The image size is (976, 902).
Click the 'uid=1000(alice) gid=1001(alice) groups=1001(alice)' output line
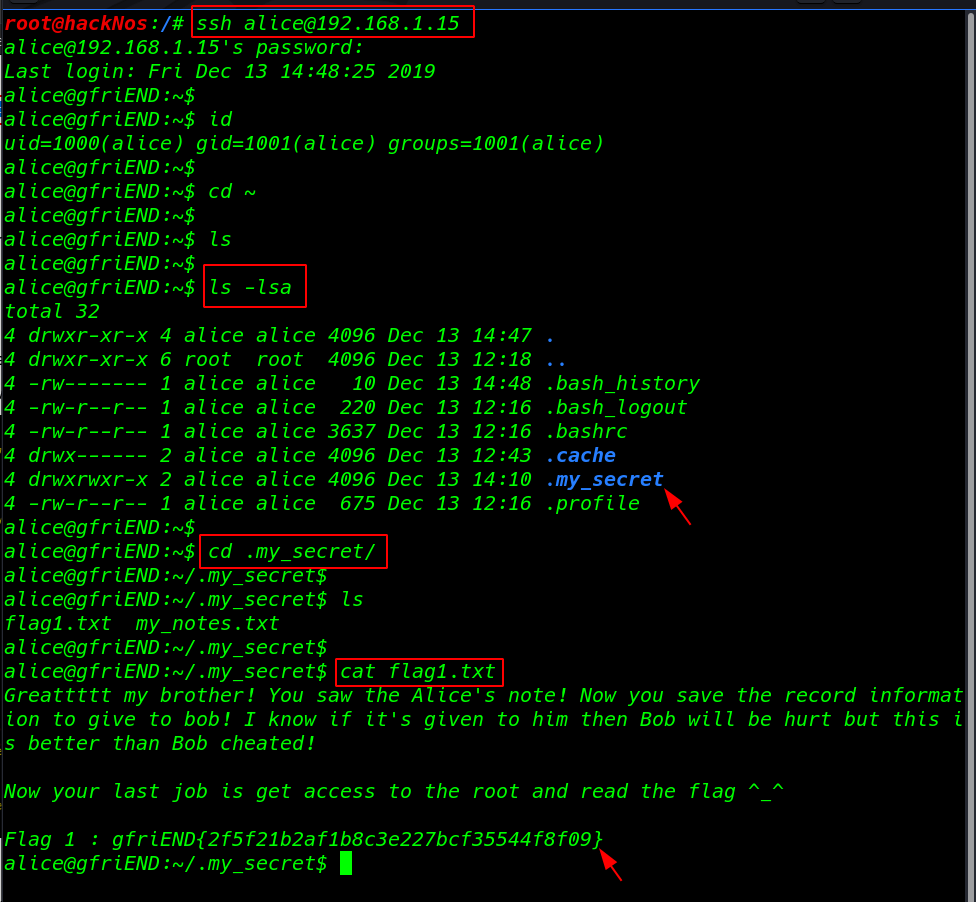click(304, 143)
